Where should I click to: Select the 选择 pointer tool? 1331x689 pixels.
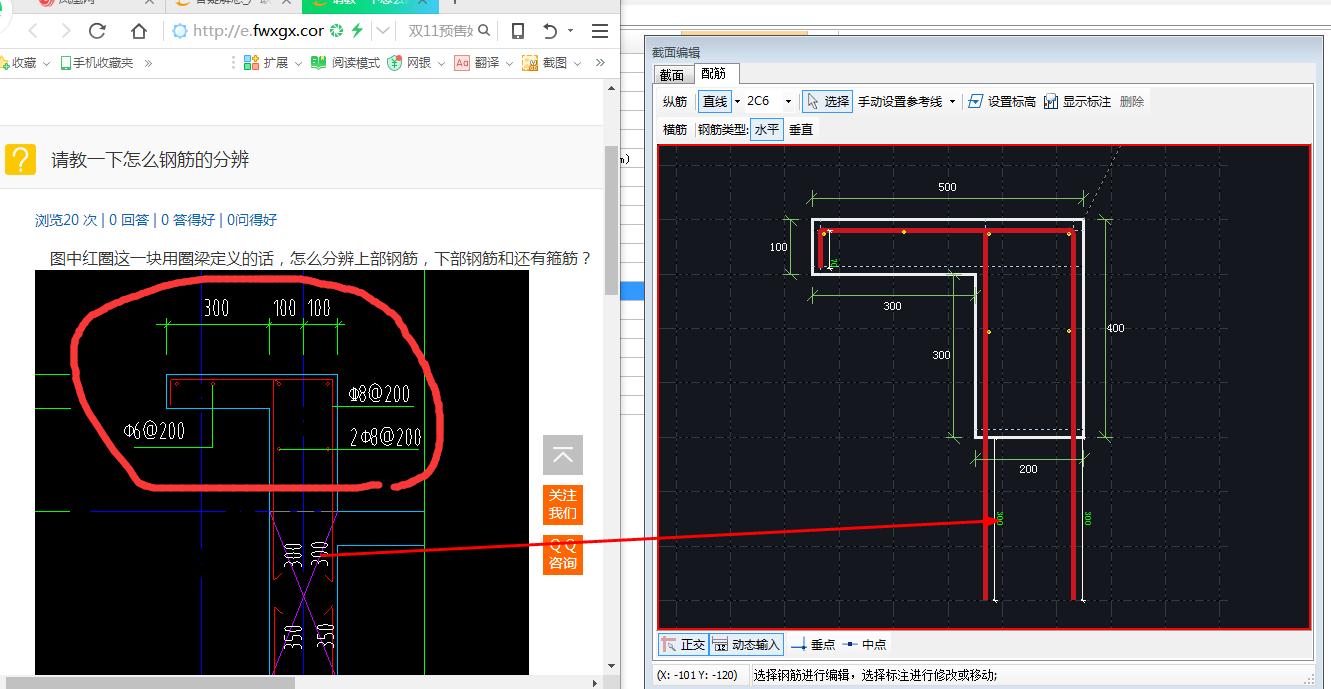click(x=827, y=101)
